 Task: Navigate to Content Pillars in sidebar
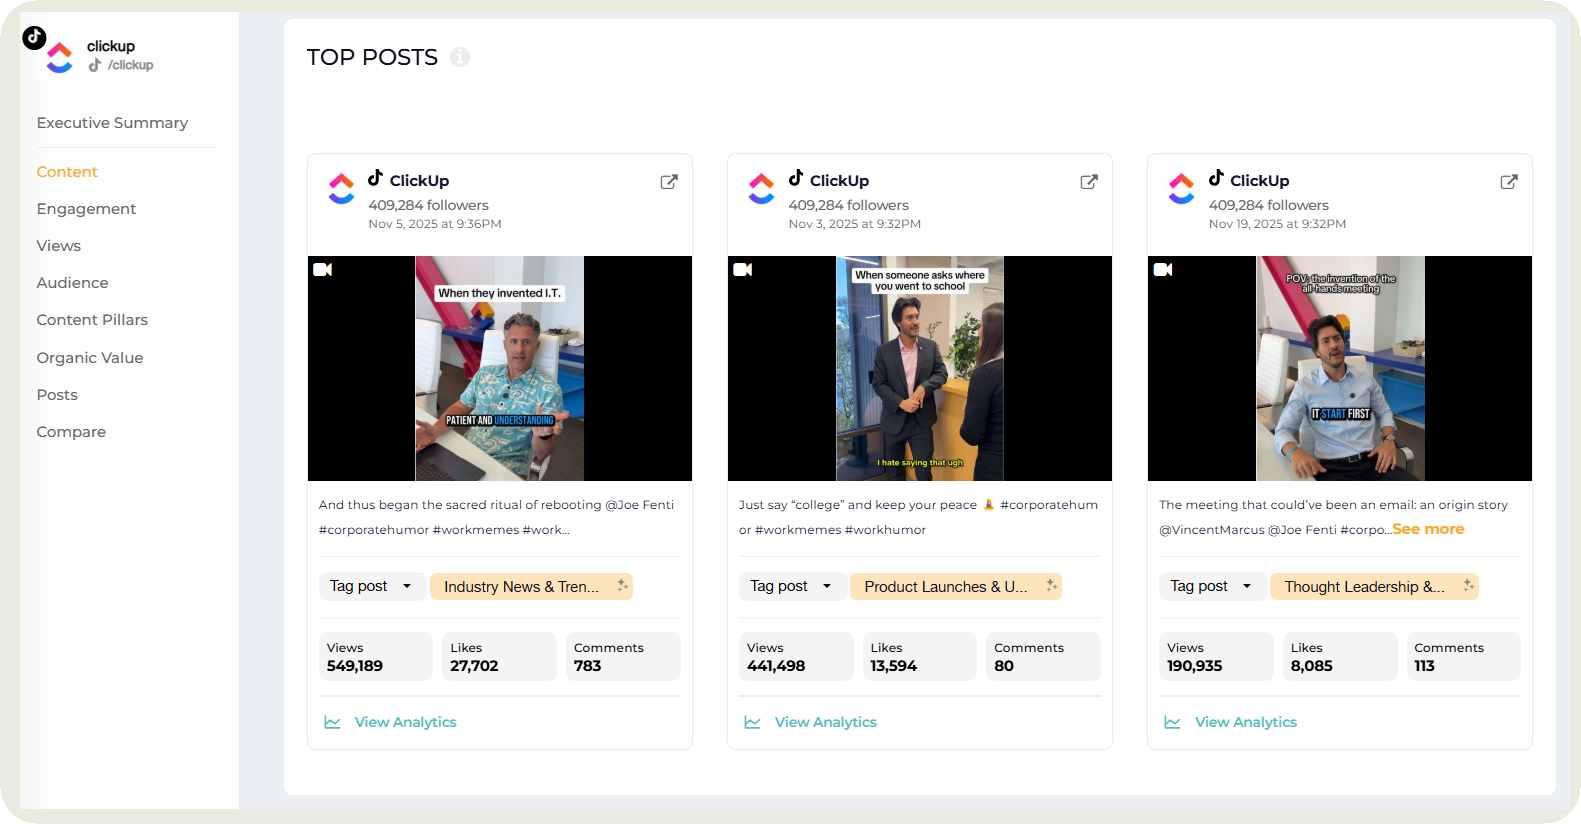click(92, 320)
